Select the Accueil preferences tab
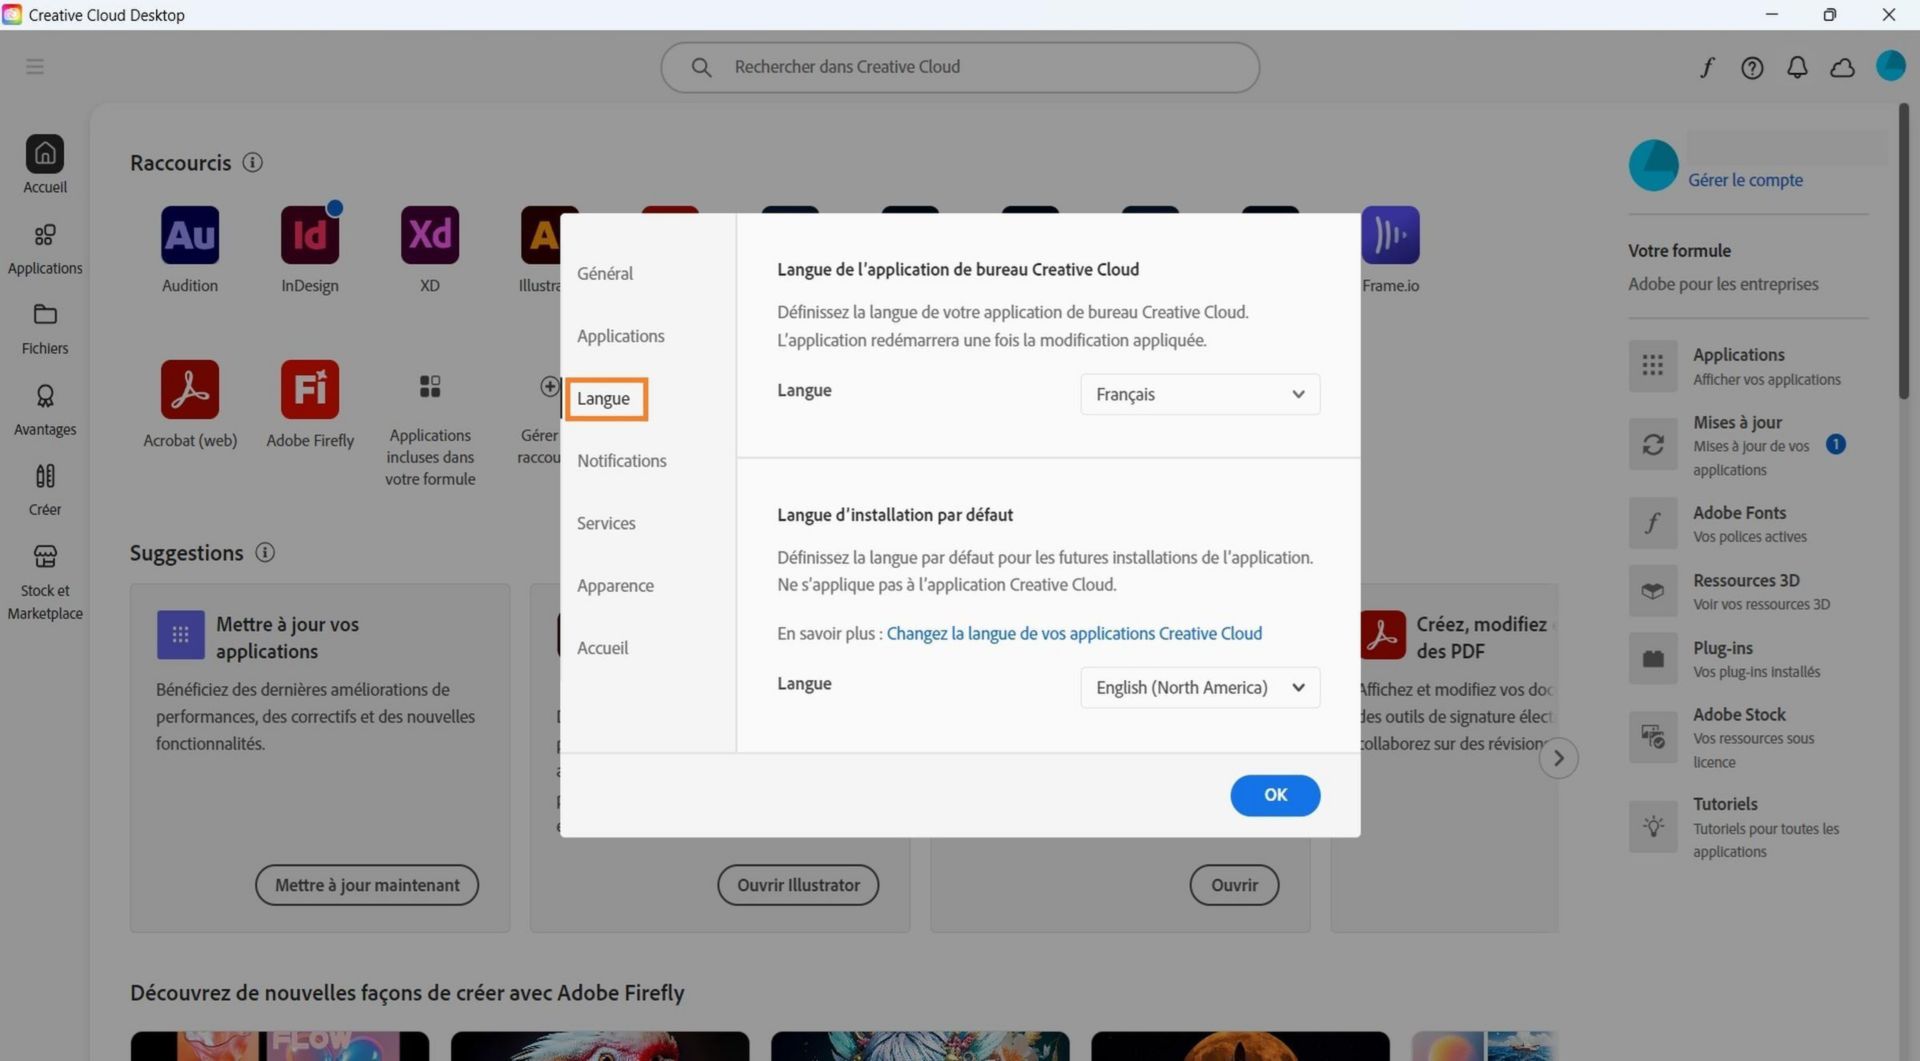Image resolution: width=1920 pixels, height=1061 pixels. 603,648
